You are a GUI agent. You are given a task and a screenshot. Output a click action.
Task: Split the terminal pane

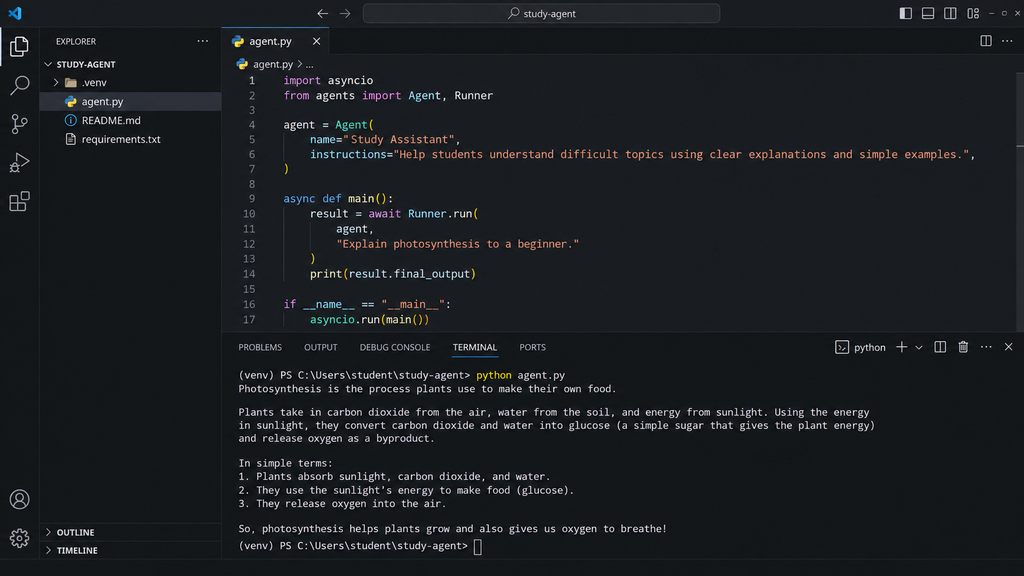click(940, 347)
